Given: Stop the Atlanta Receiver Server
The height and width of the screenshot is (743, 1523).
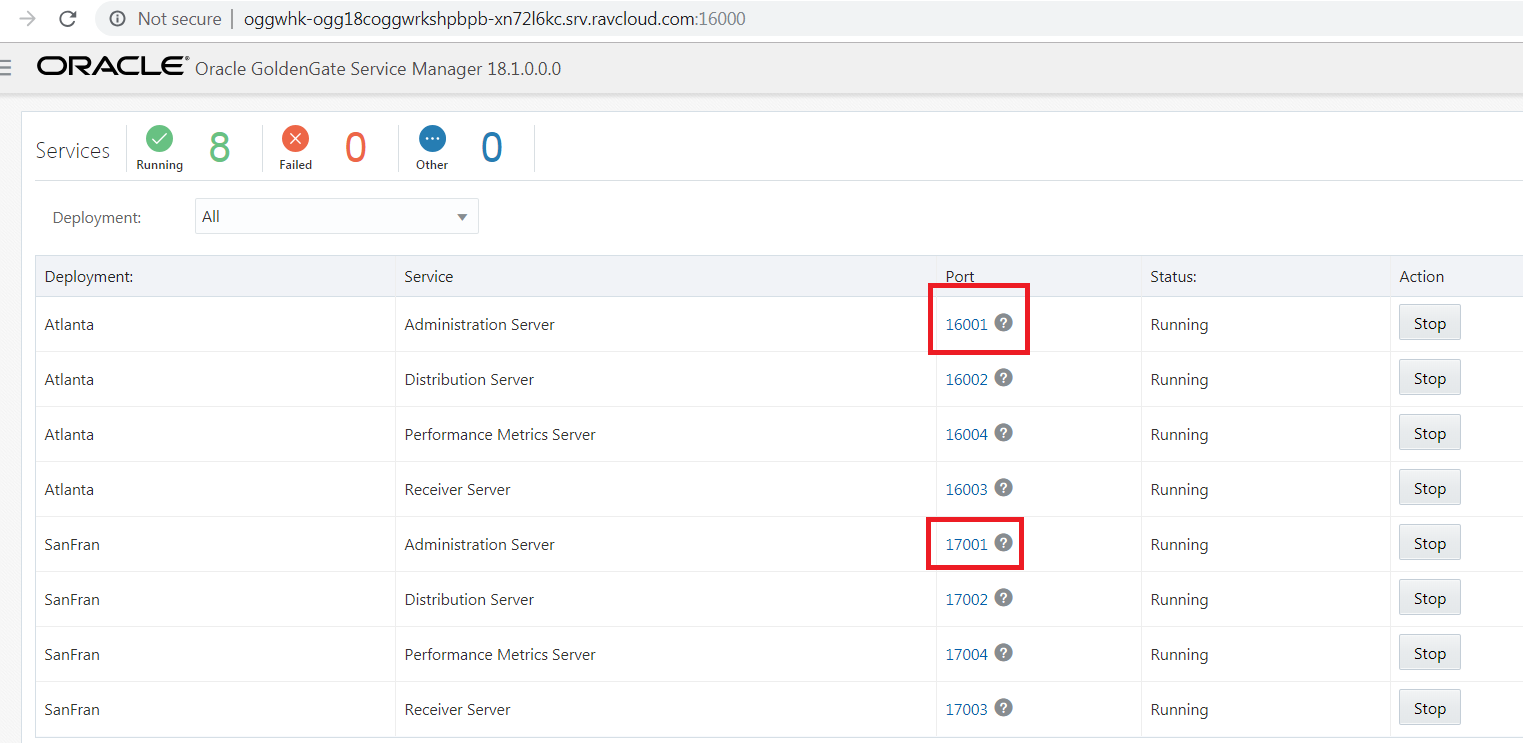Looking at the screenshot, I should point(1430,488).
